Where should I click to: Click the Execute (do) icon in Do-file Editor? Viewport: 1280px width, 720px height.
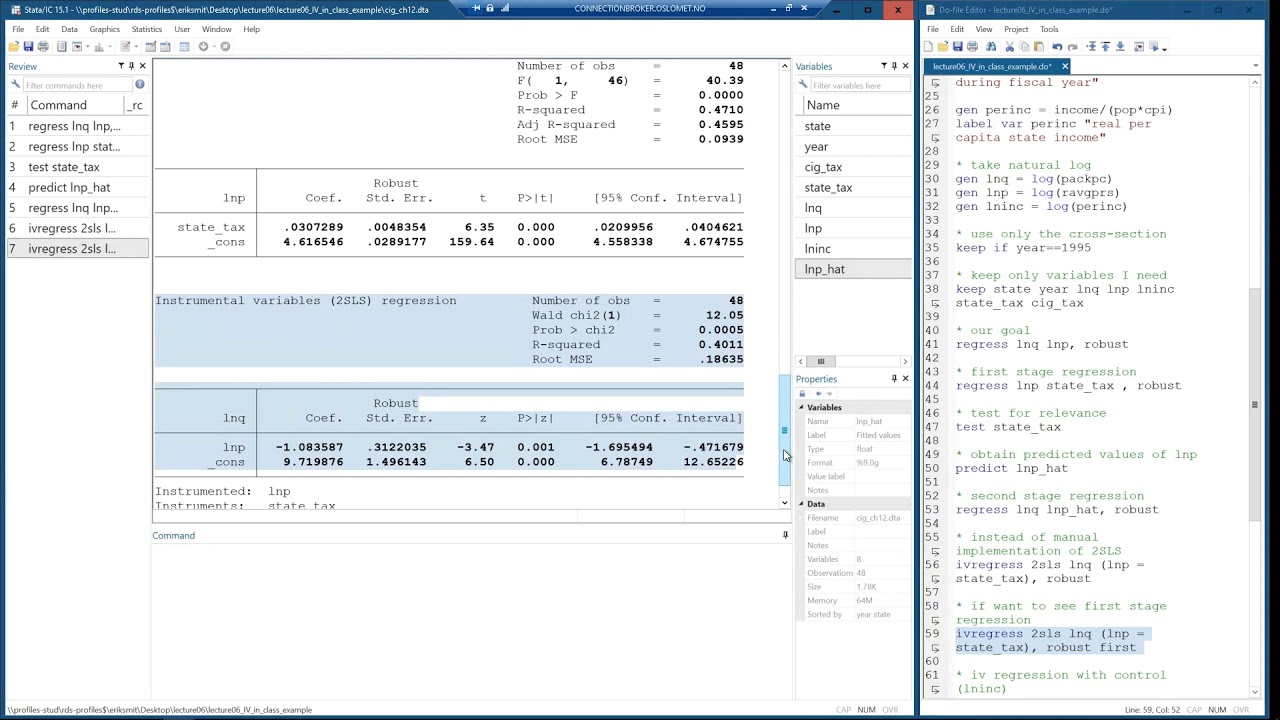(1153, 46)
